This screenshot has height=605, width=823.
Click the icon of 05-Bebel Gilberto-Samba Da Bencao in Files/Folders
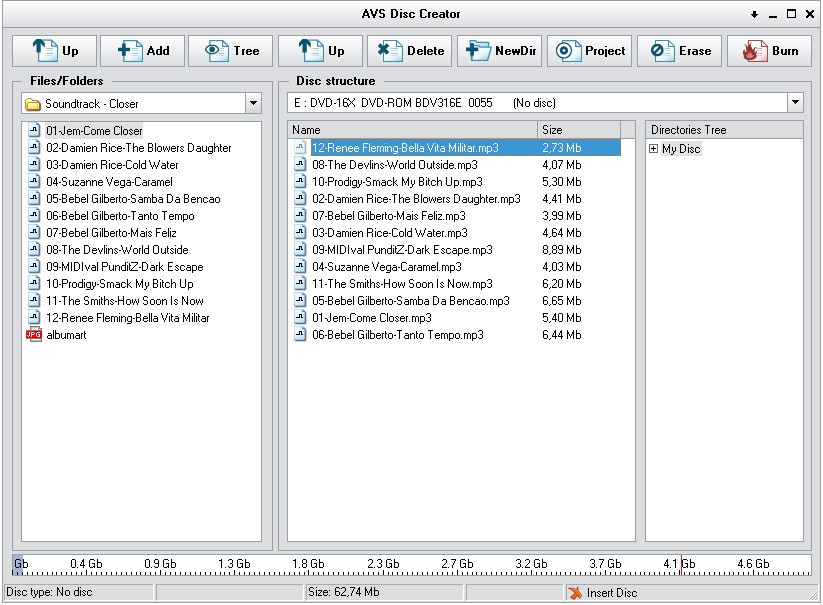34,198
